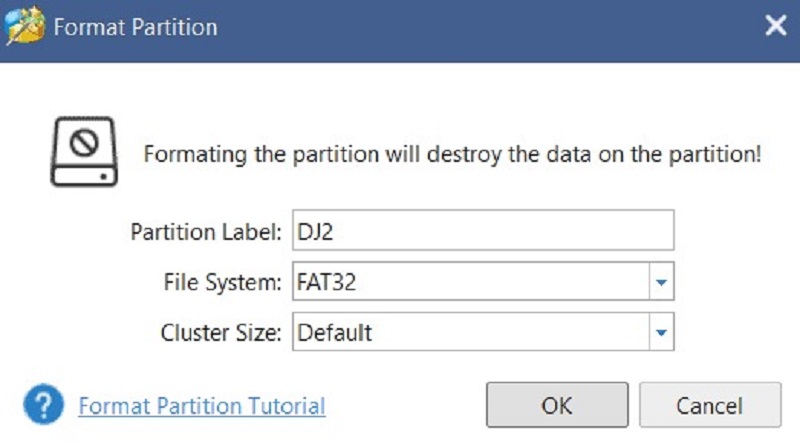800x443 pixels.
Task: Expand the Cluster Size dropdown arrow
Action: pyautogui.click(x=660, y=332)
